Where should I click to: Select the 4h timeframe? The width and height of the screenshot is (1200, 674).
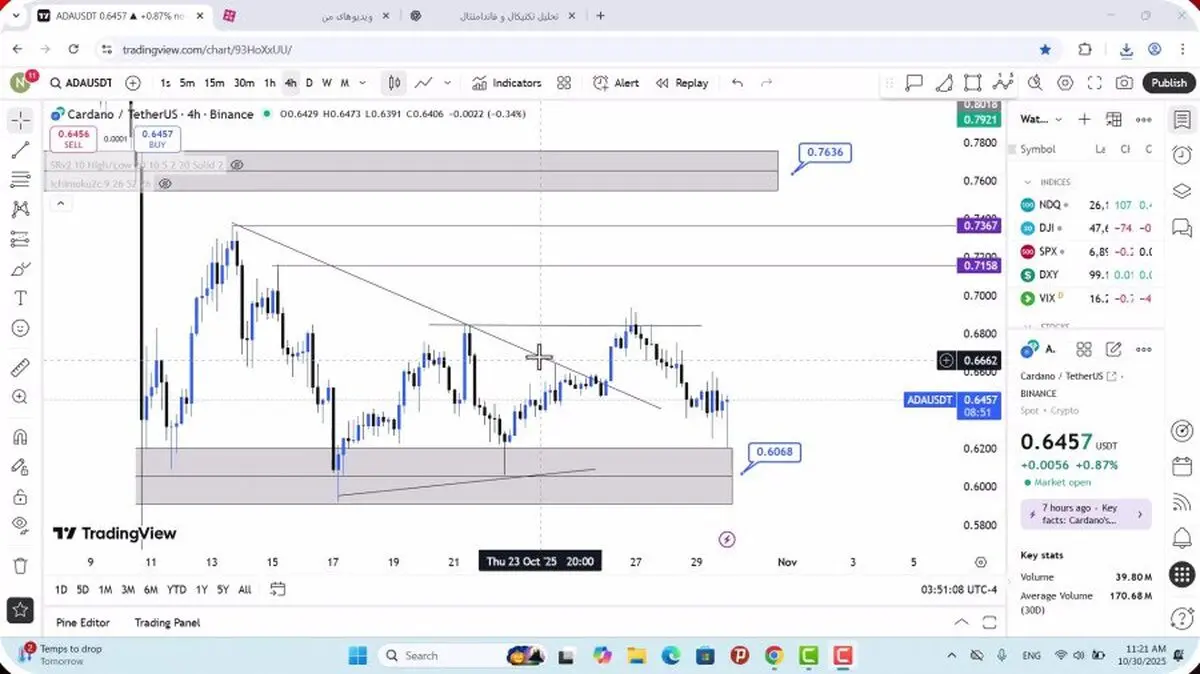290,83
